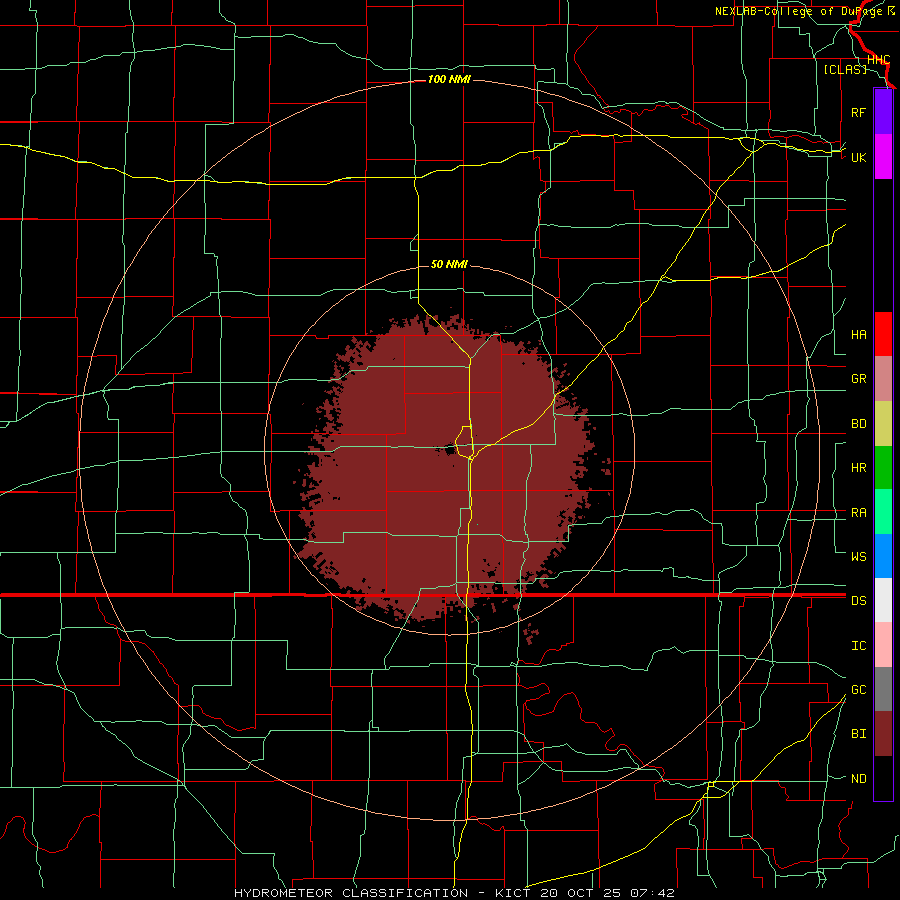This screenshot has width=900, height=900.
Task: Click the '100 NMI' range ring label
Action: 449,79
